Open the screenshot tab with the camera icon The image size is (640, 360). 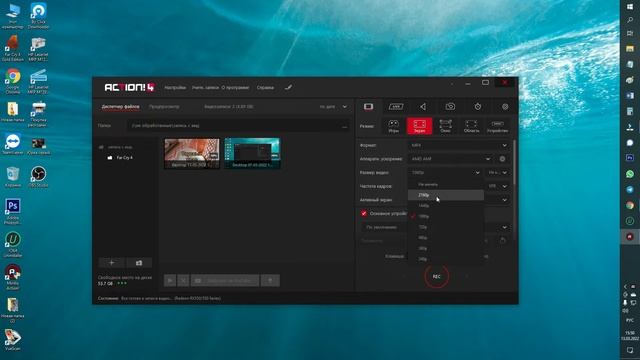point(450,107)
